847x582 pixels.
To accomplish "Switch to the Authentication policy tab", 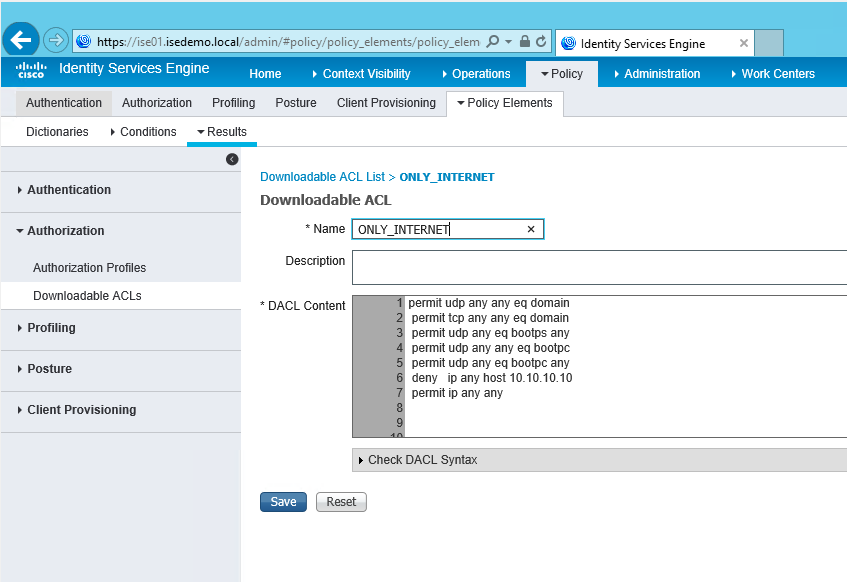I will [x=64, y=103].
